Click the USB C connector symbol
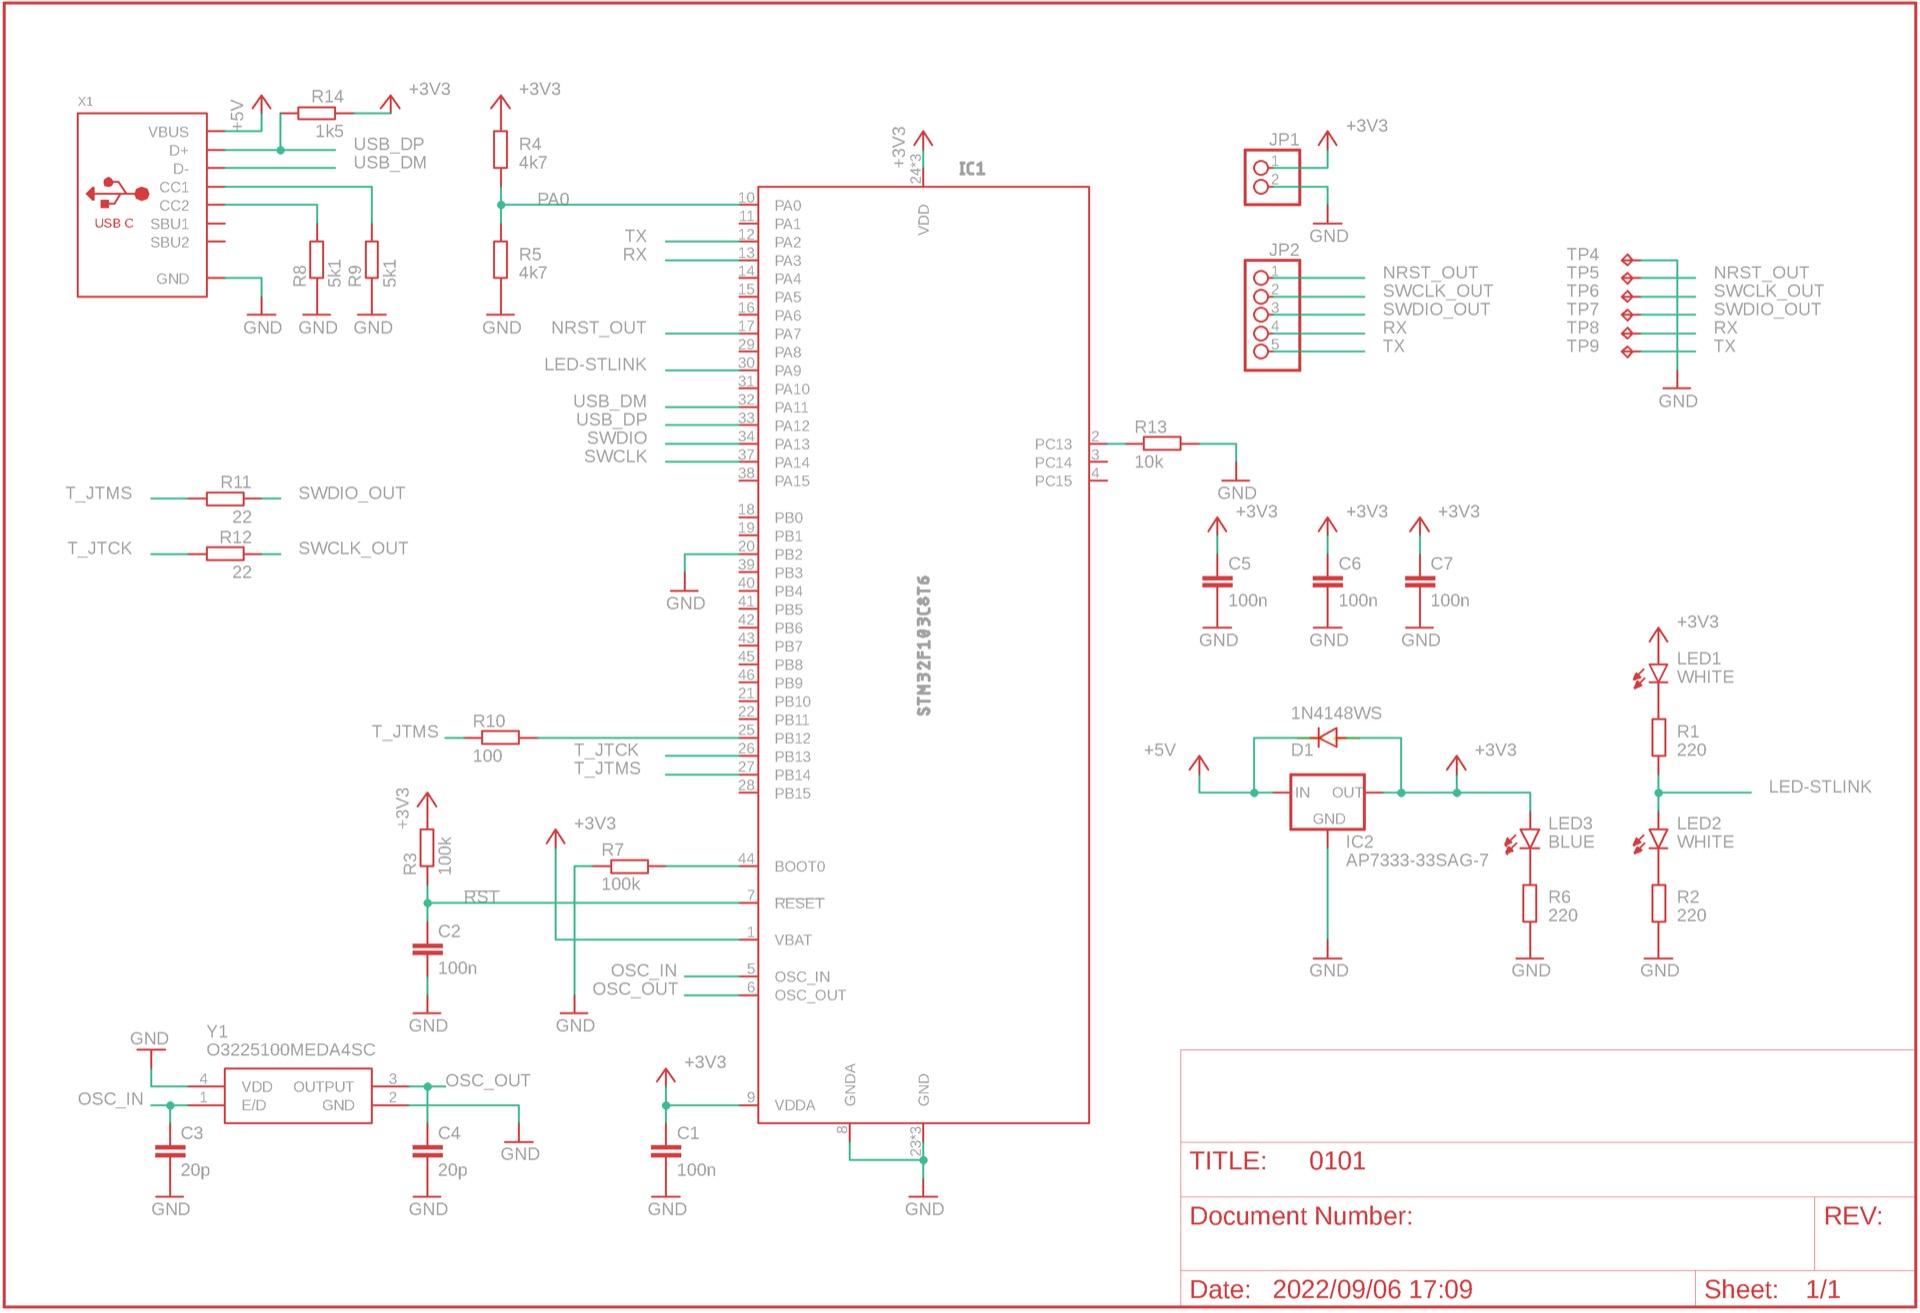1920x1313 pixels. tap(117, 193)
